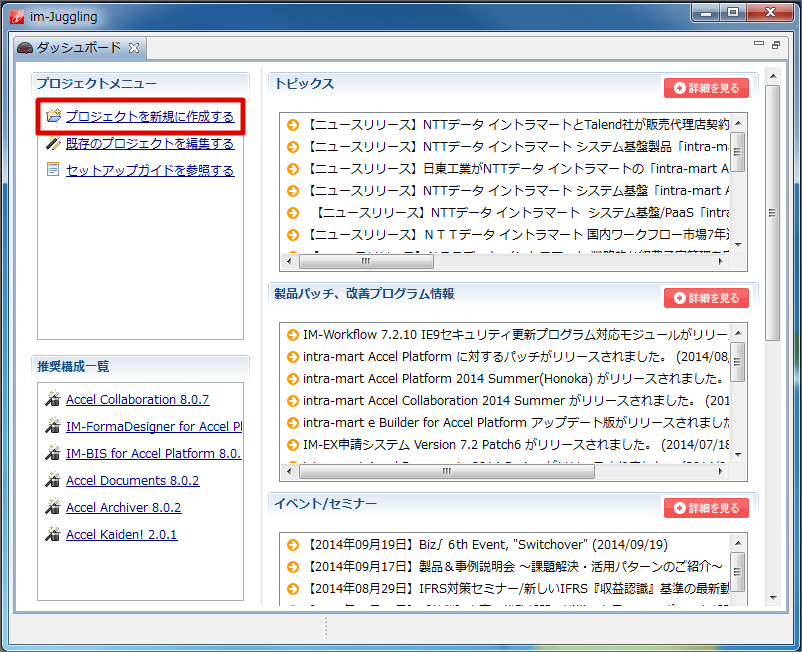Minimize the dashboard view panel
The width and height of the screenshot is (802, 652).
(758, 46)
